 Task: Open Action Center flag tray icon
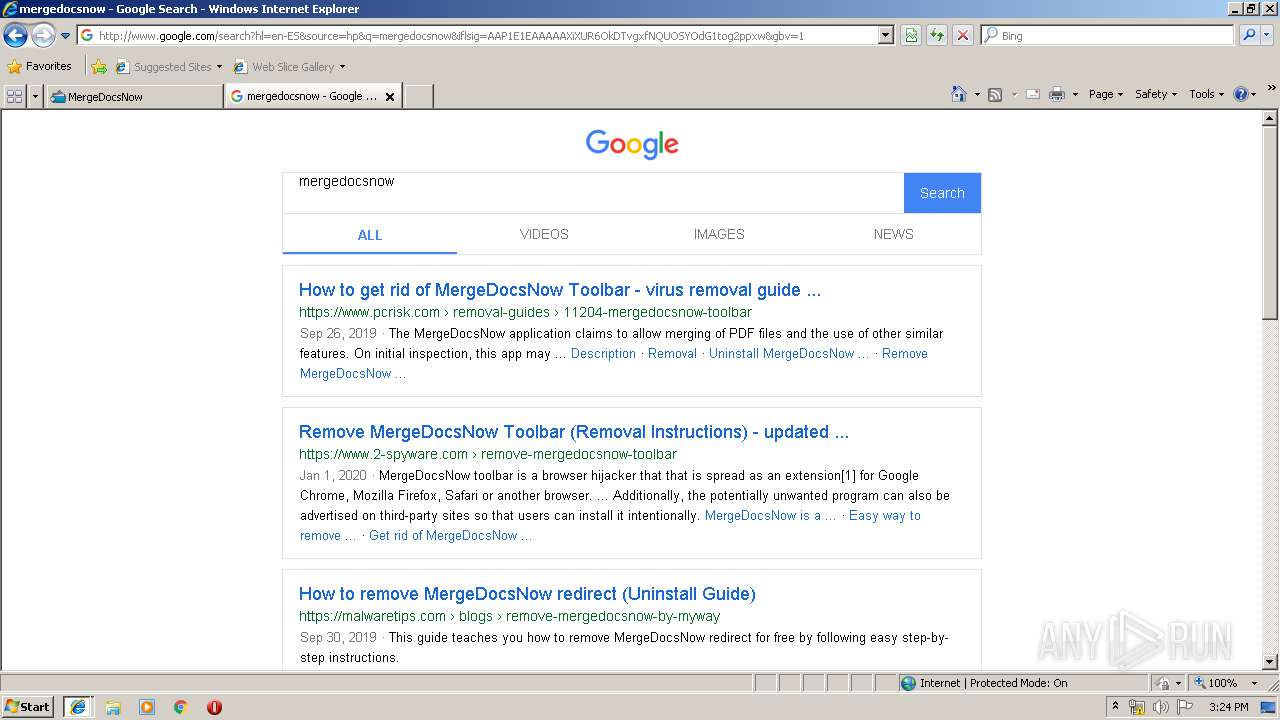coord(1185,707)
